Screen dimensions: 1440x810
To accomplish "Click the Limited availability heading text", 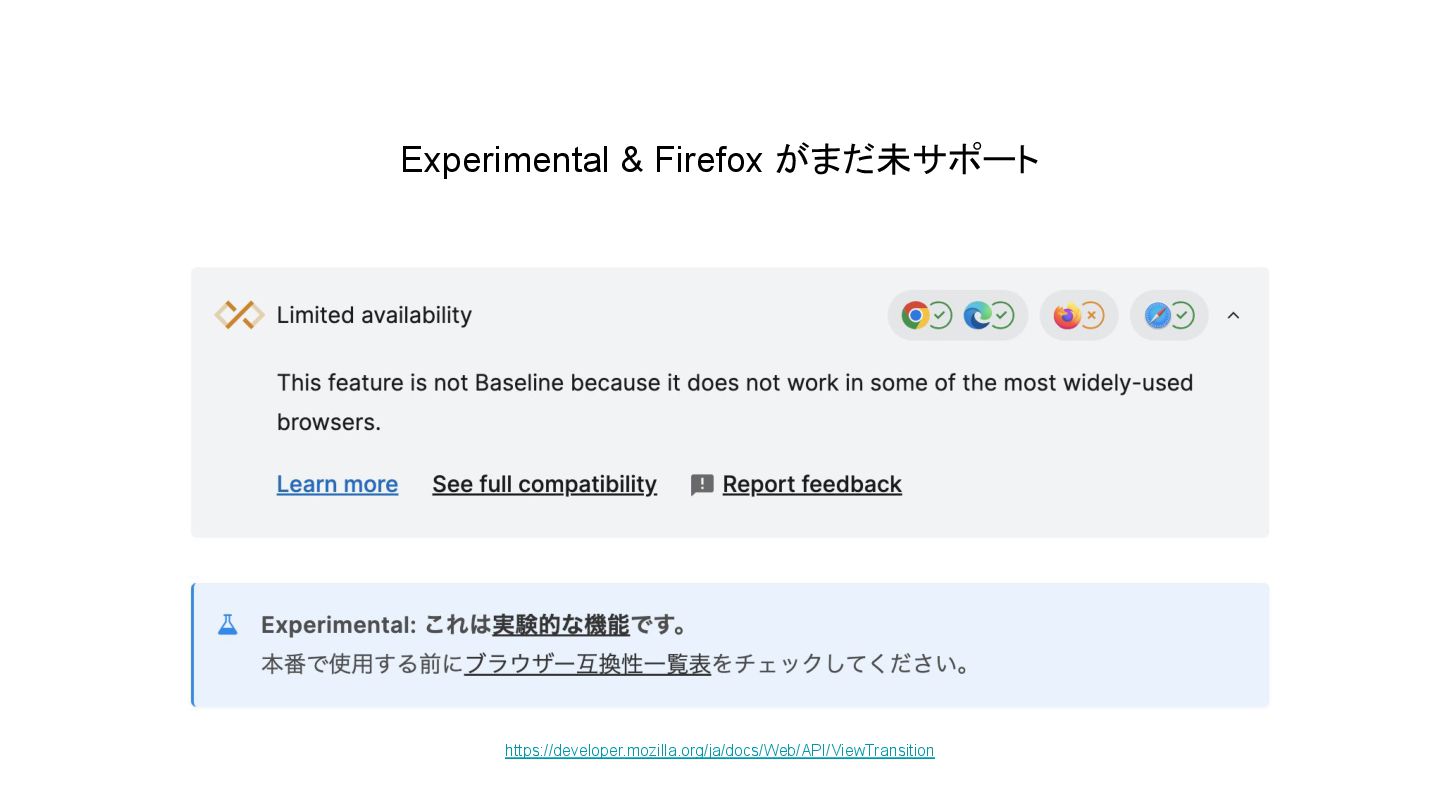I will pyautogui.click(x=374, y=315).
